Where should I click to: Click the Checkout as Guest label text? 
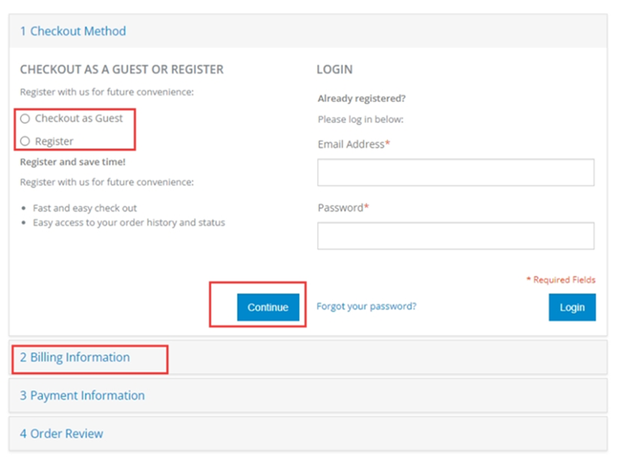(x=79, y=118)
